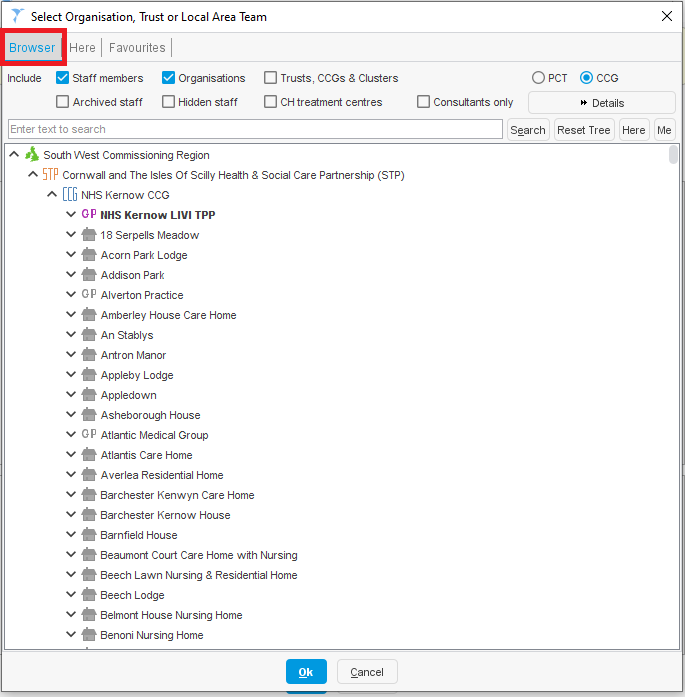Click the GP icon beside Alverton Practice
This screenshot has width=685, height=697.
point(89,295)
